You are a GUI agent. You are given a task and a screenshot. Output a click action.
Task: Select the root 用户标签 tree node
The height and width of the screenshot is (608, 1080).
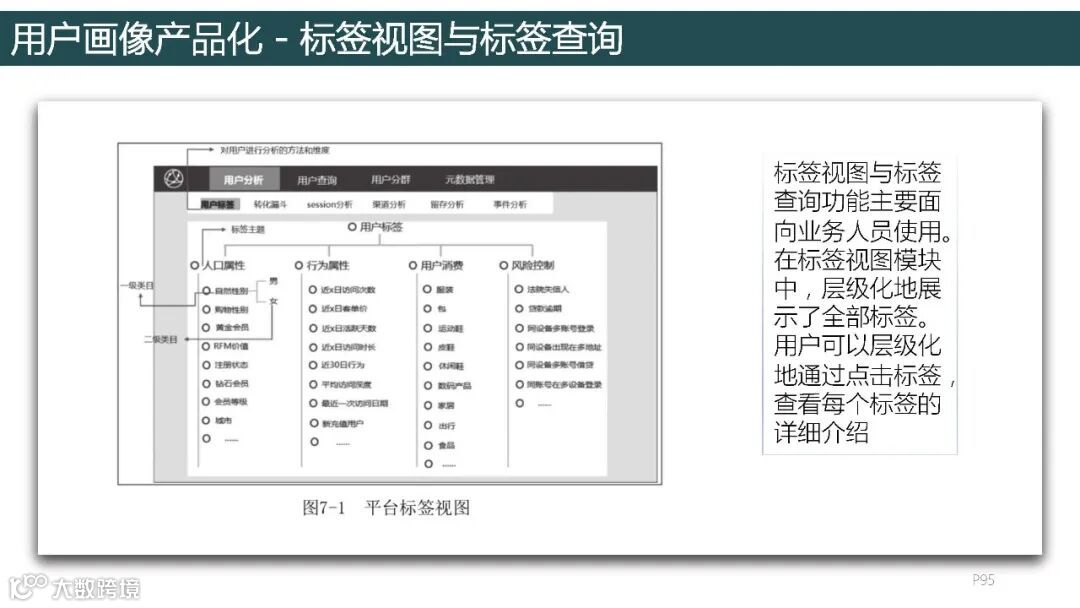(375, 227)
